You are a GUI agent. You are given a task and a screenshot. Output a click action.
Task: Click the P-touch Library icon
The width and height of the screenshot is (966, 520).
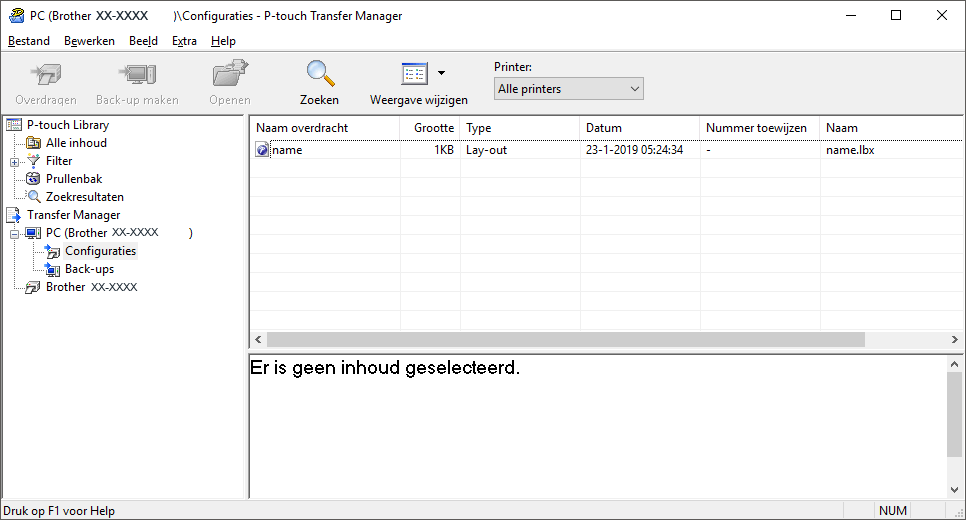pos(14,125)
